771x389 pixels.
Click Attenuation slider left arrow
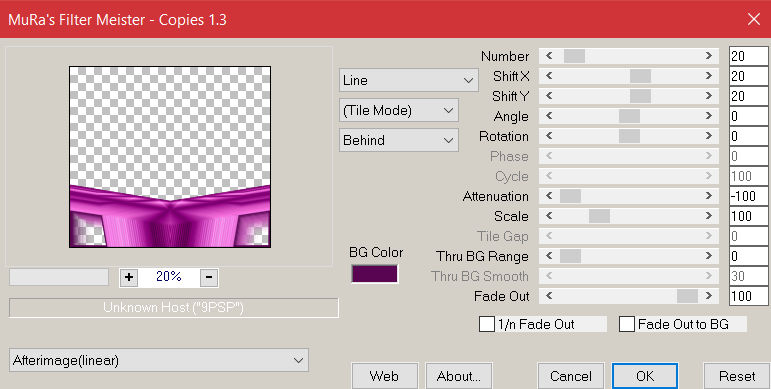[x=549, y=196]
